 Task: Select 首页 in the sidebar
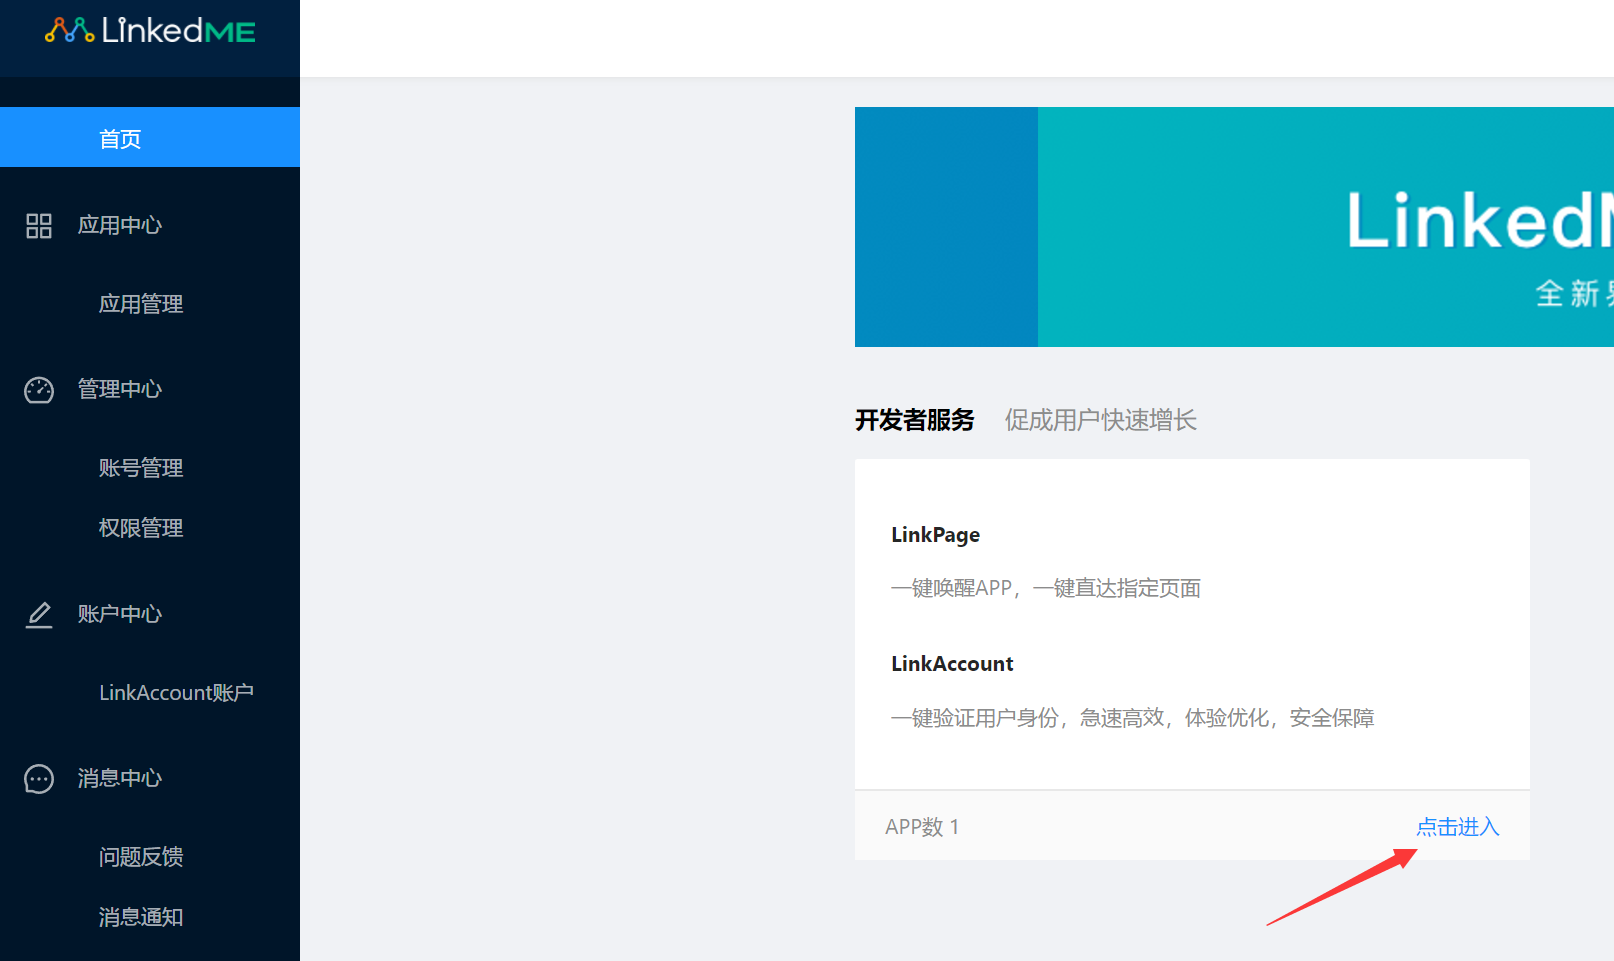pyautogui.click(x=150, y=137)
